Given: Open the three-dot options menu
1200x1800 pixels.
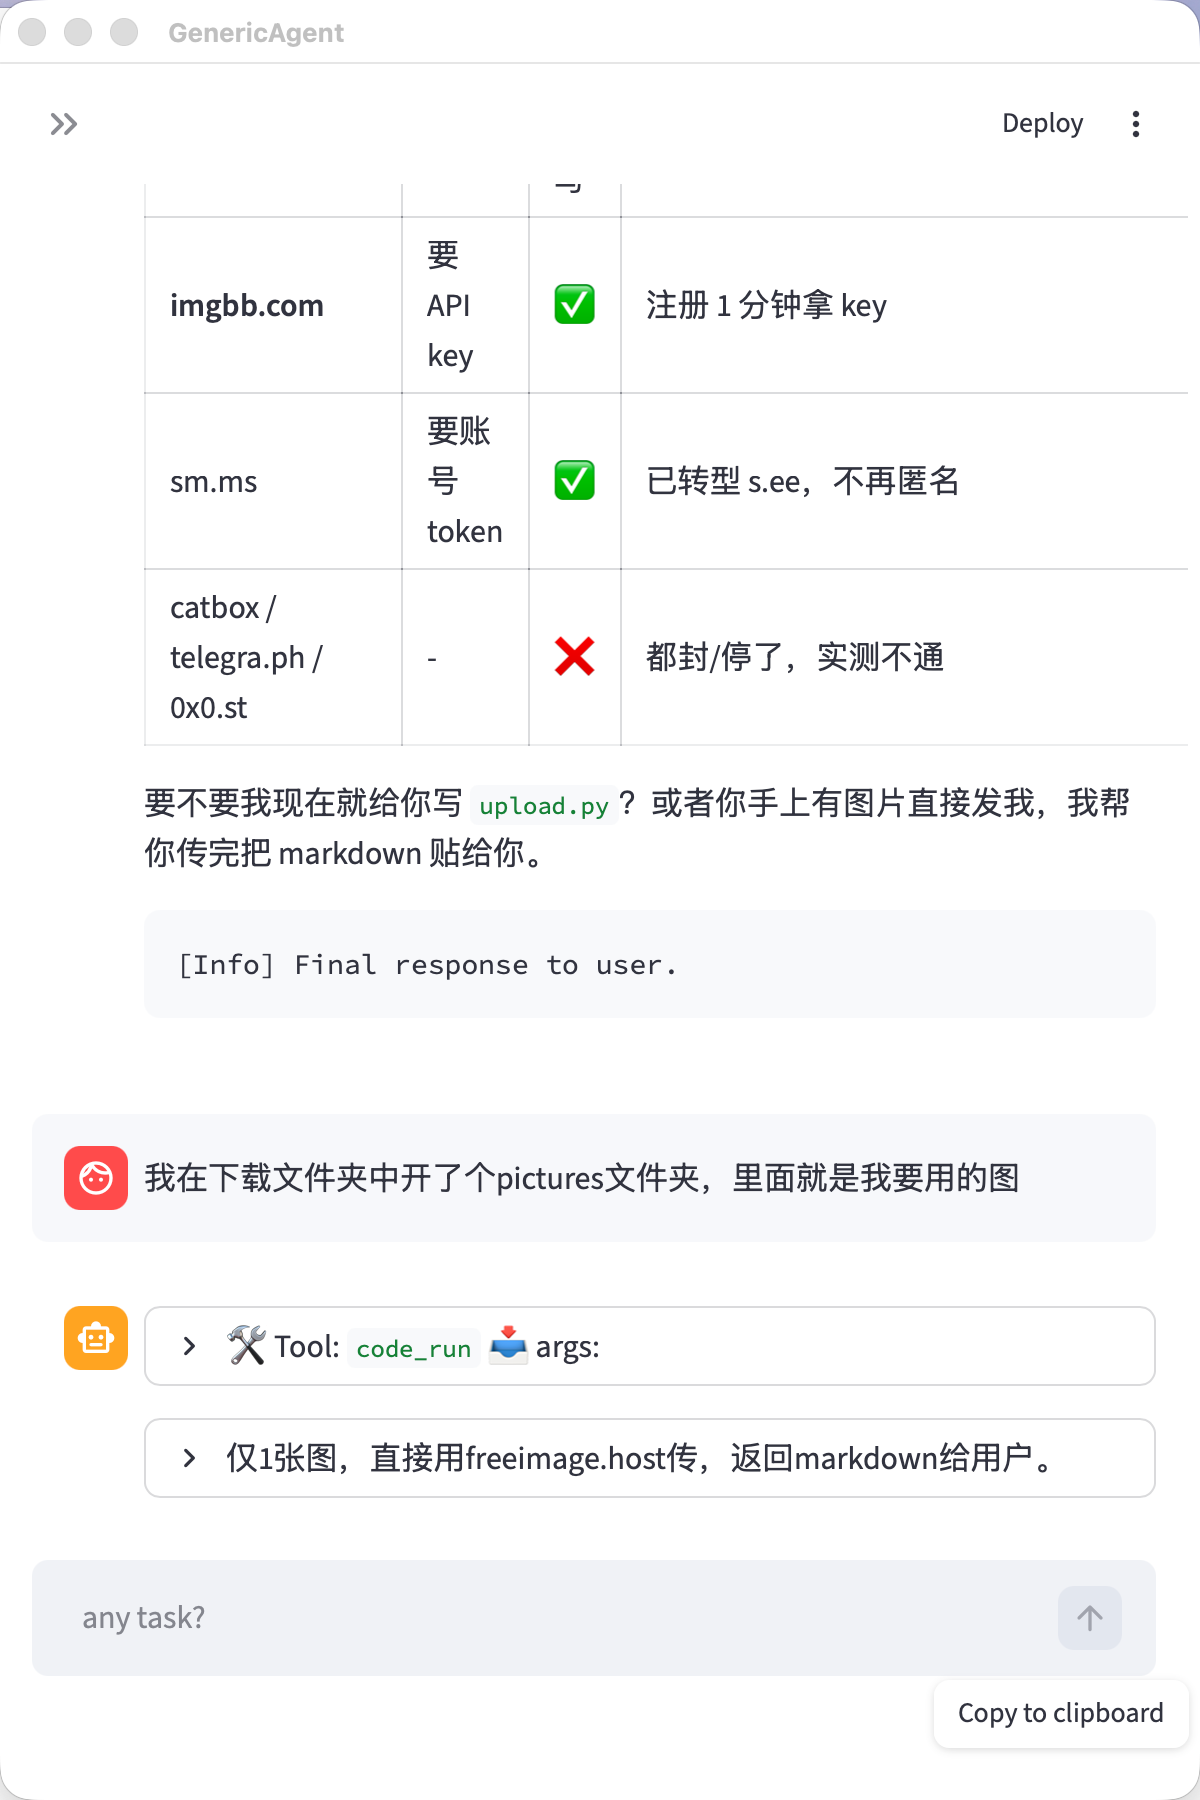Looking at the screenshot, I should (x=1136, y=124).
